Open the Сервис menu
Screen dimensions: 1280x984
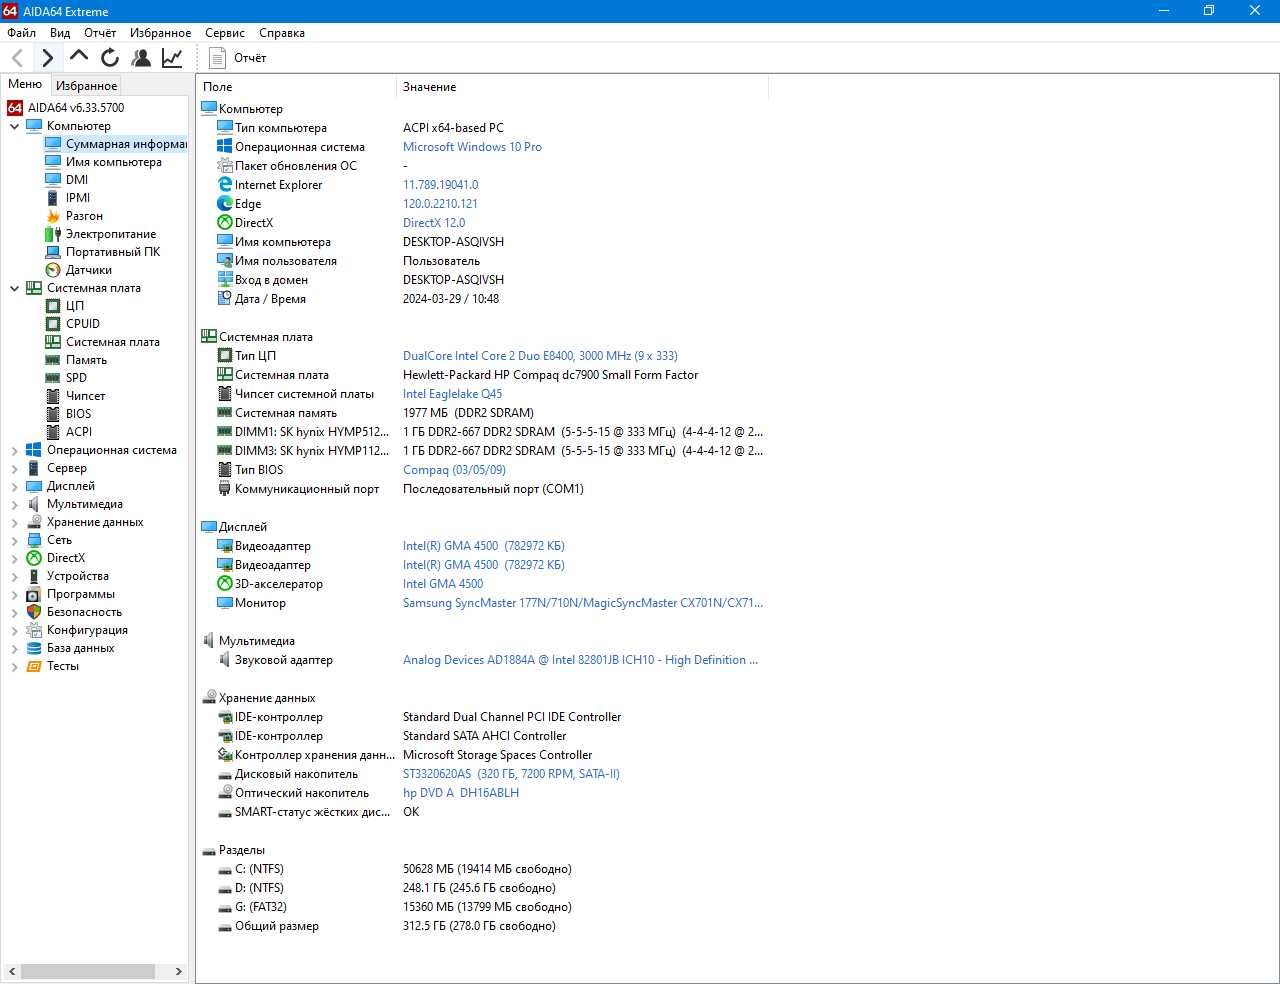pyautogui.click(x=225, y=33)
